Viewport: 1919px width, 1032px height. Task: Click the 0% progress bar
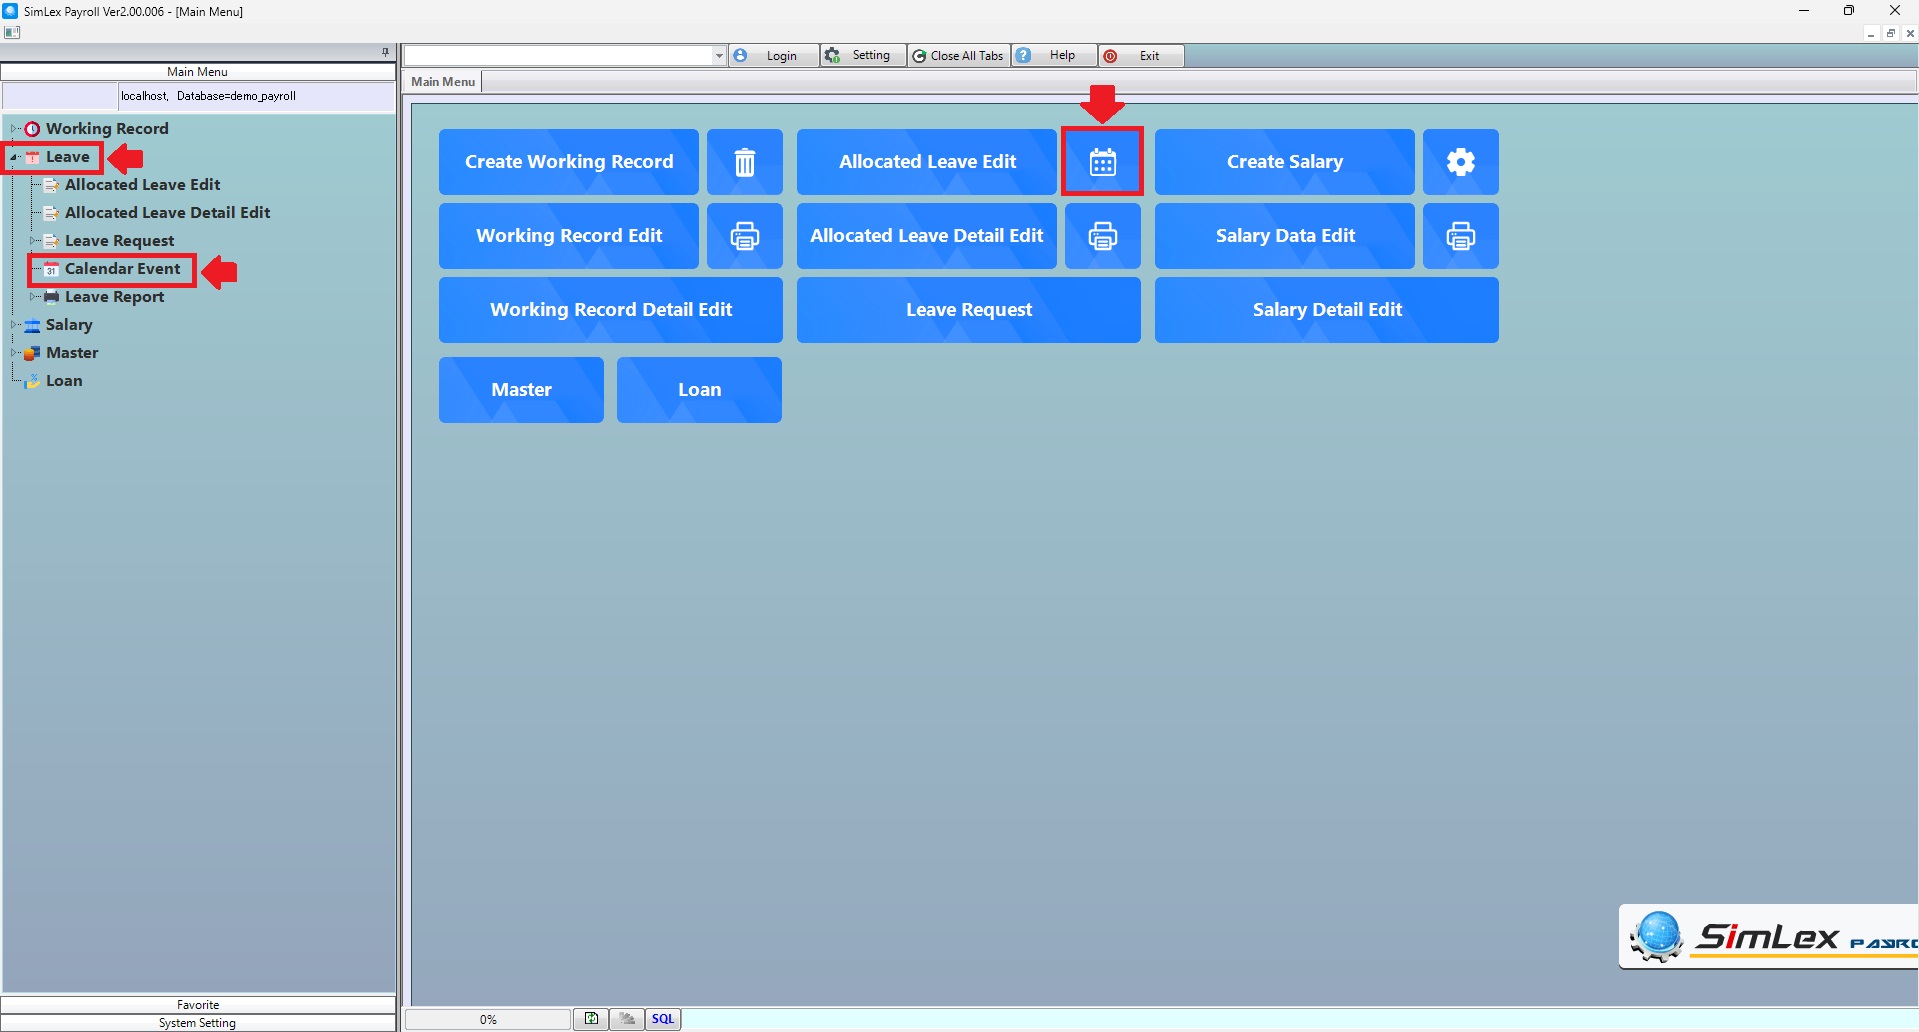tap(488, 1019)
